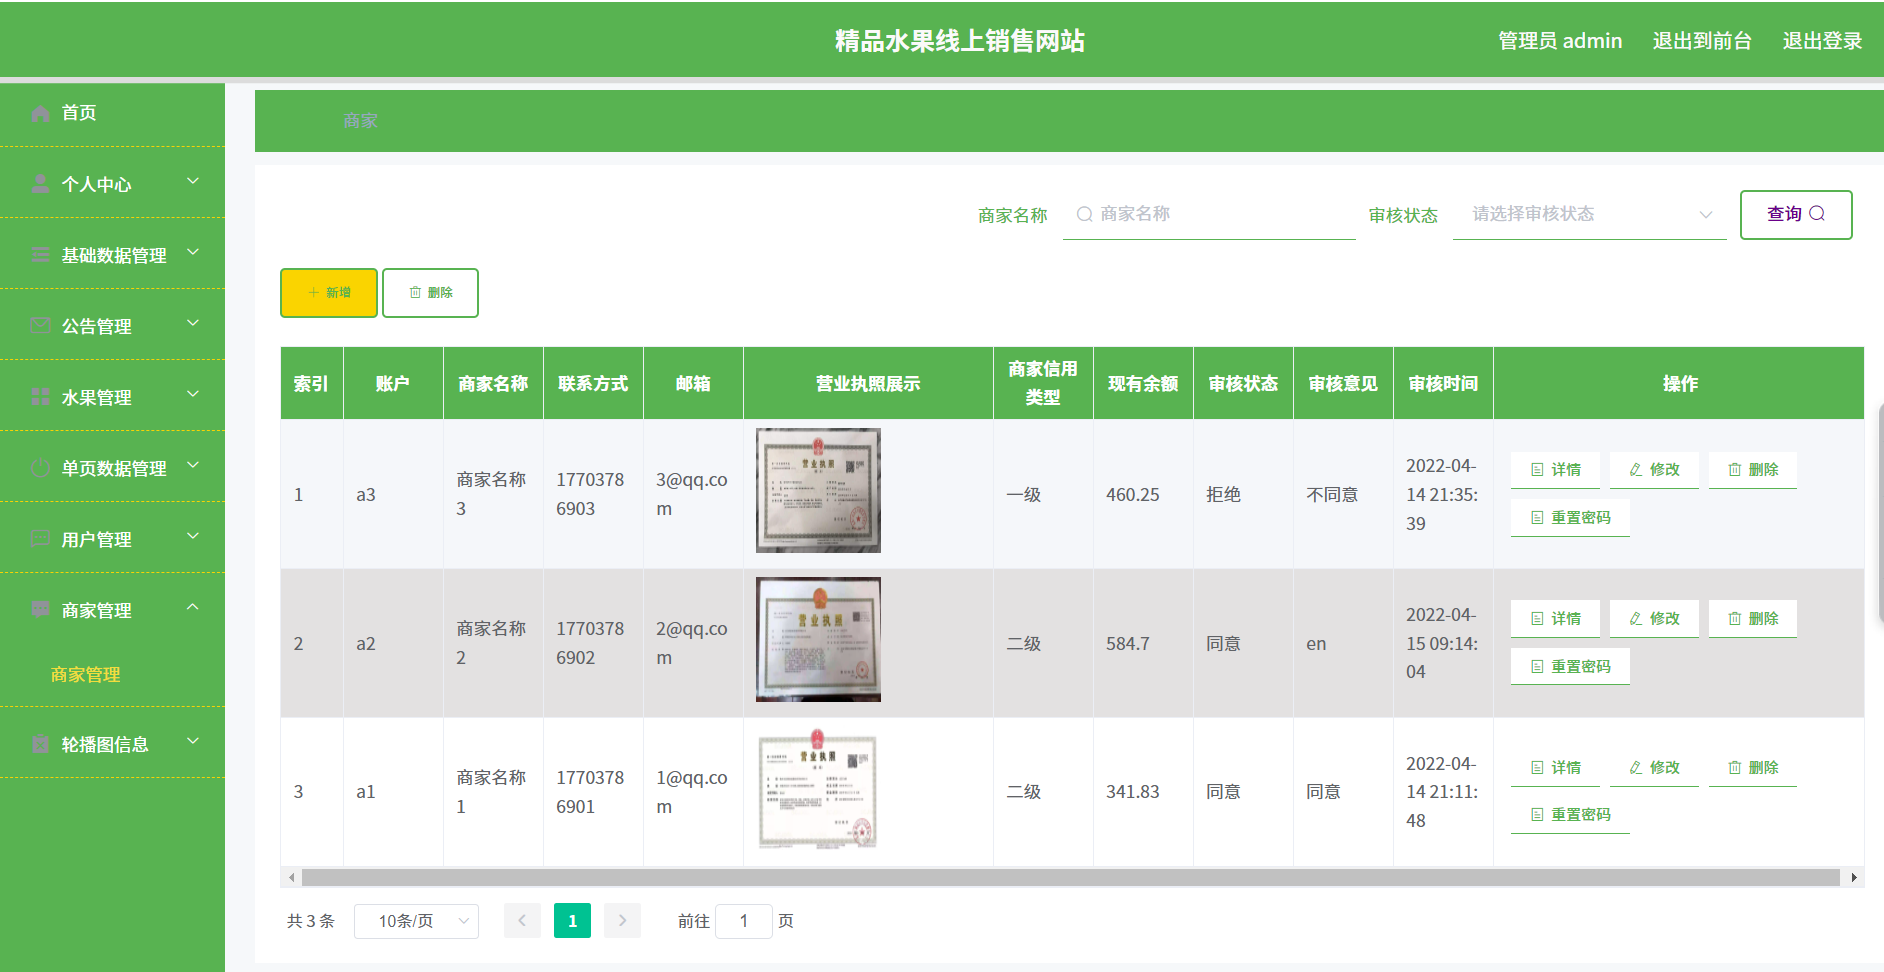The height and width of the screenshot is (972, 1884).
Task: Open 个人中心 menu item
Action: pyautogui.click(x=112, y=184)
